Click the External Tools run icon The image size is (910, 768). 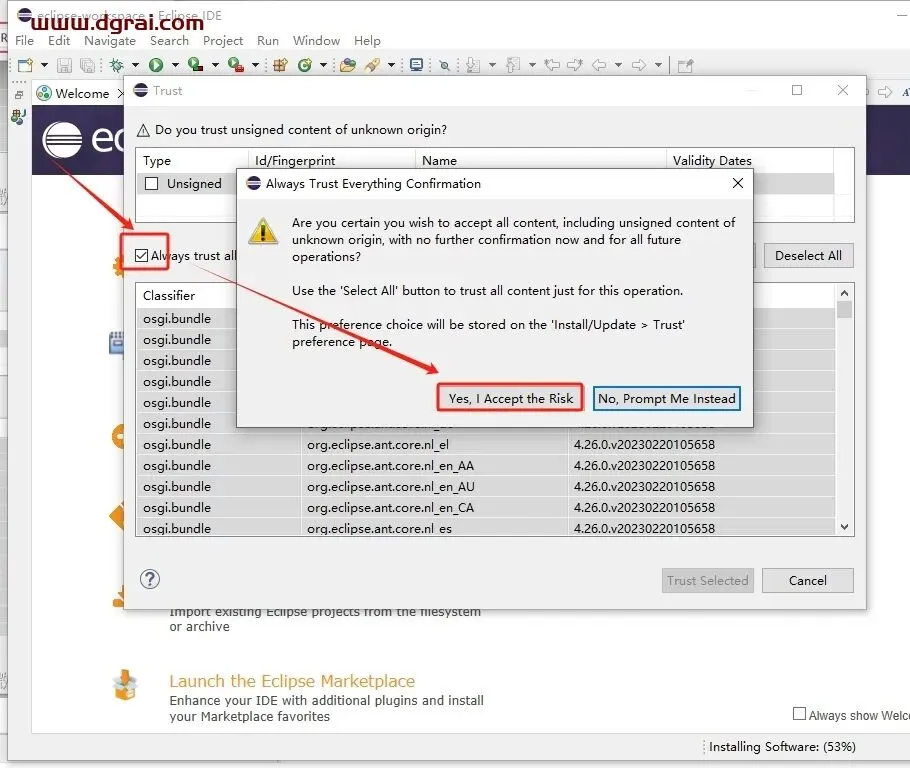pos(236,65)
